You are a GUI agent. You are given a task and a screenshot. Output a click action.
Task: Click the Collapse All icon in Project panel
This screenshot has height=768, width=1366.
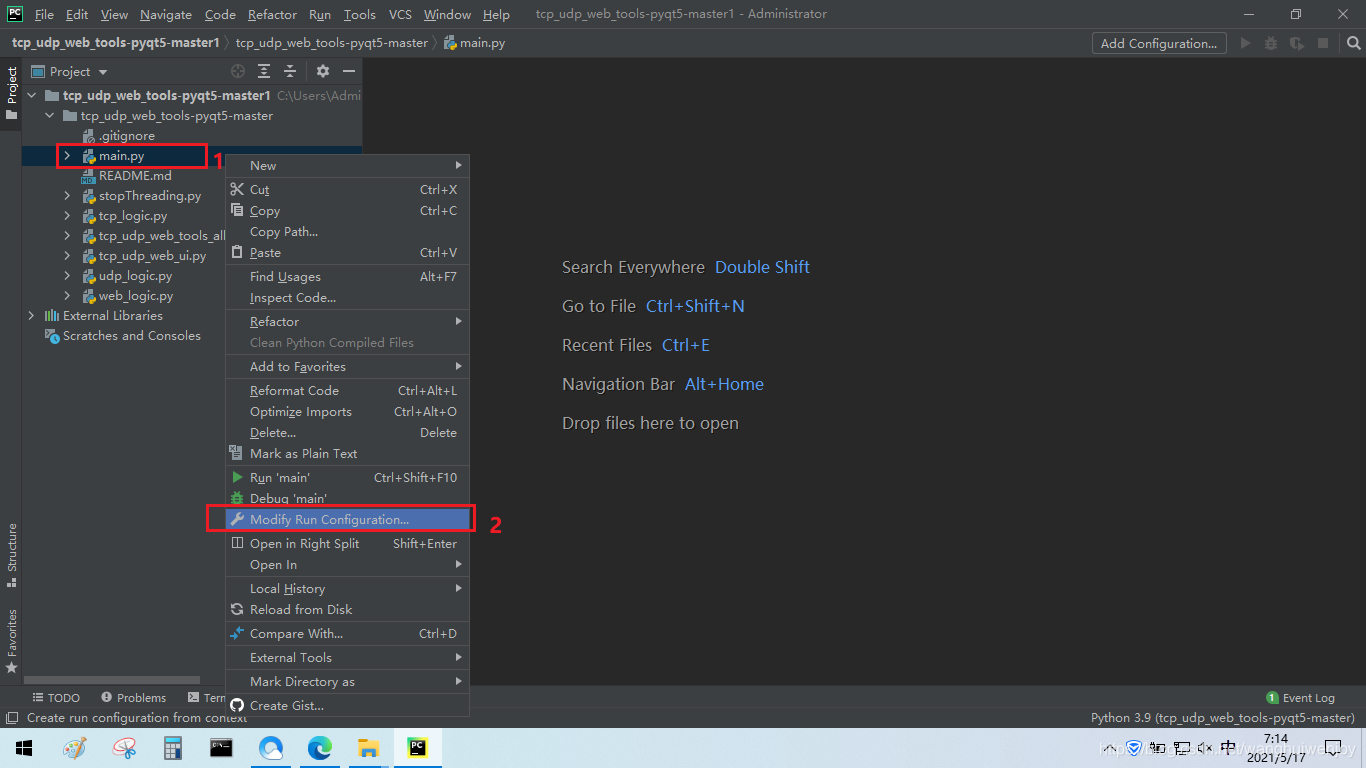pyautogui.click(x=290, y=71)
